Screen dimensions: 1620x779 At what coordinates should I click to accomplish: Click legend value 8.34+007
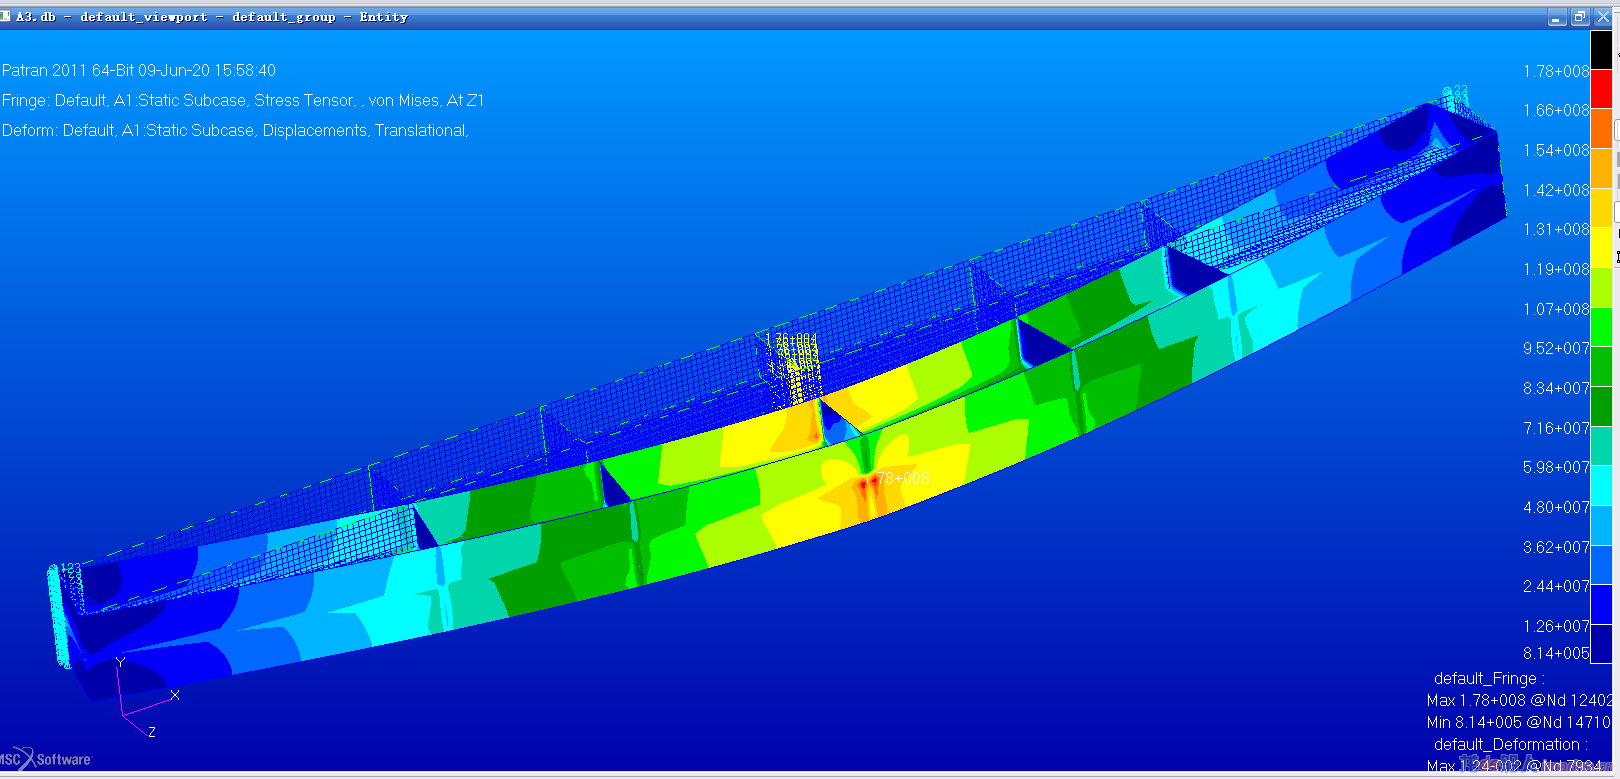[x=1556, y=388]
